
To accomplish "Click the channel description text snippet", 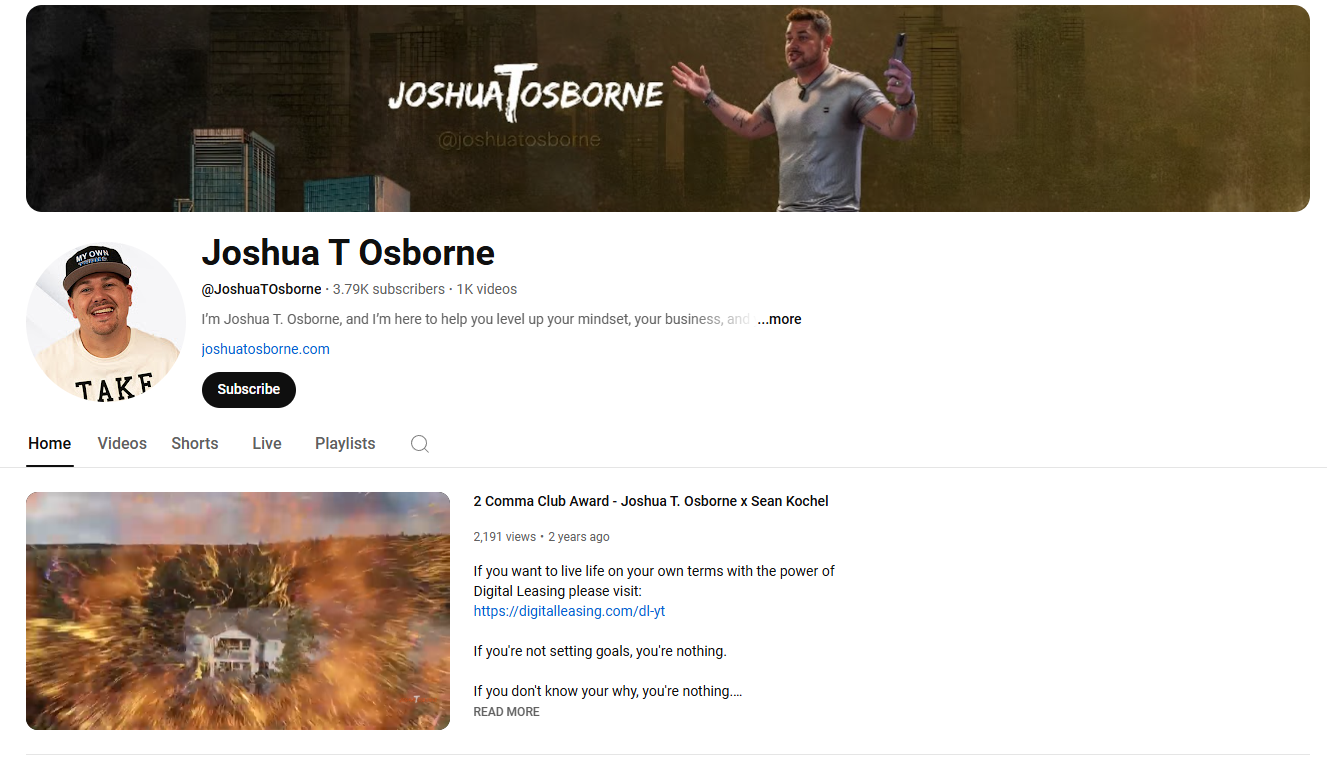I will tap(476, 319).
